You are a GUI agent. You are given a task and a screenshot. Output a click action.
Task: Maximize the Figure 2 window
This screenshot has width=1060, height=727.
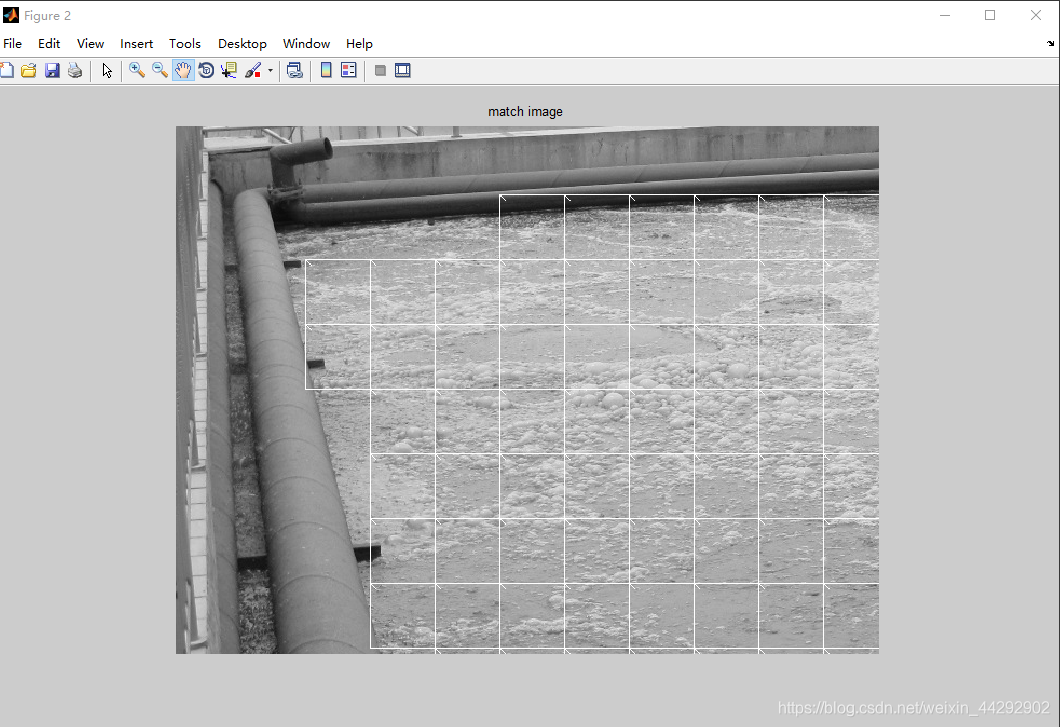(990, 15)
